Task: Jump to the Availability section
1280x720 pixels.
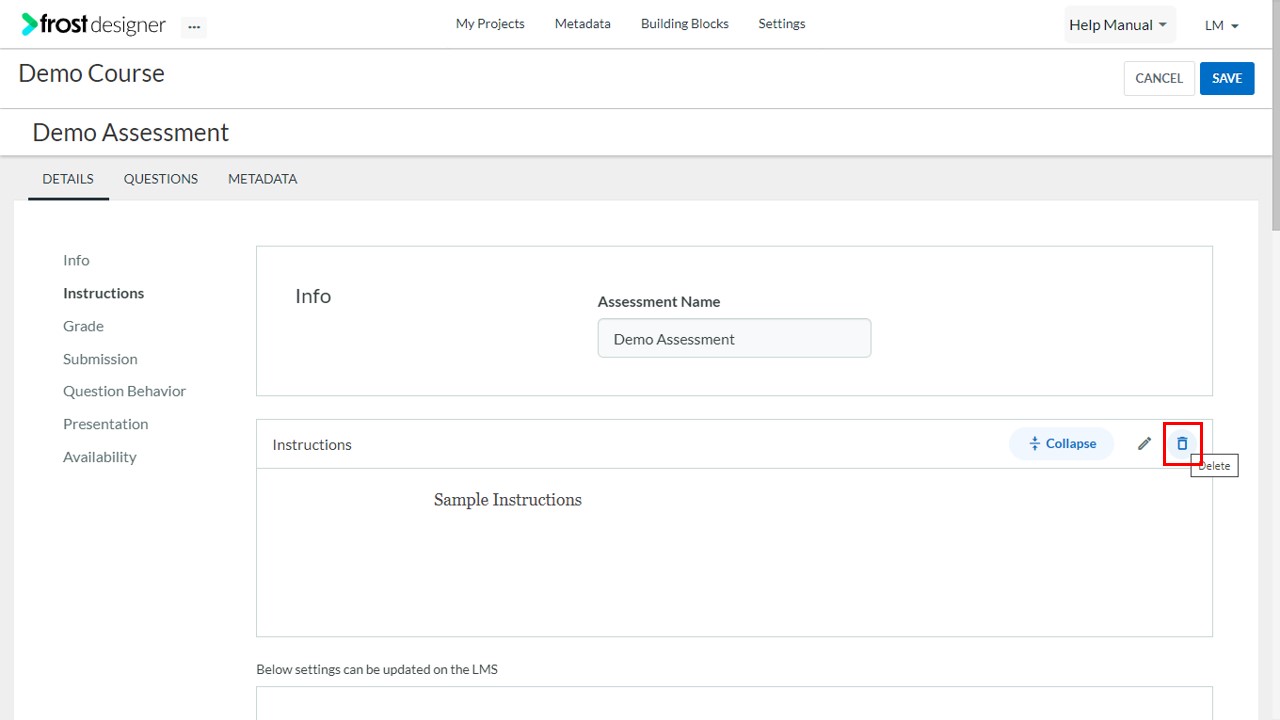Action: [100, 457]
